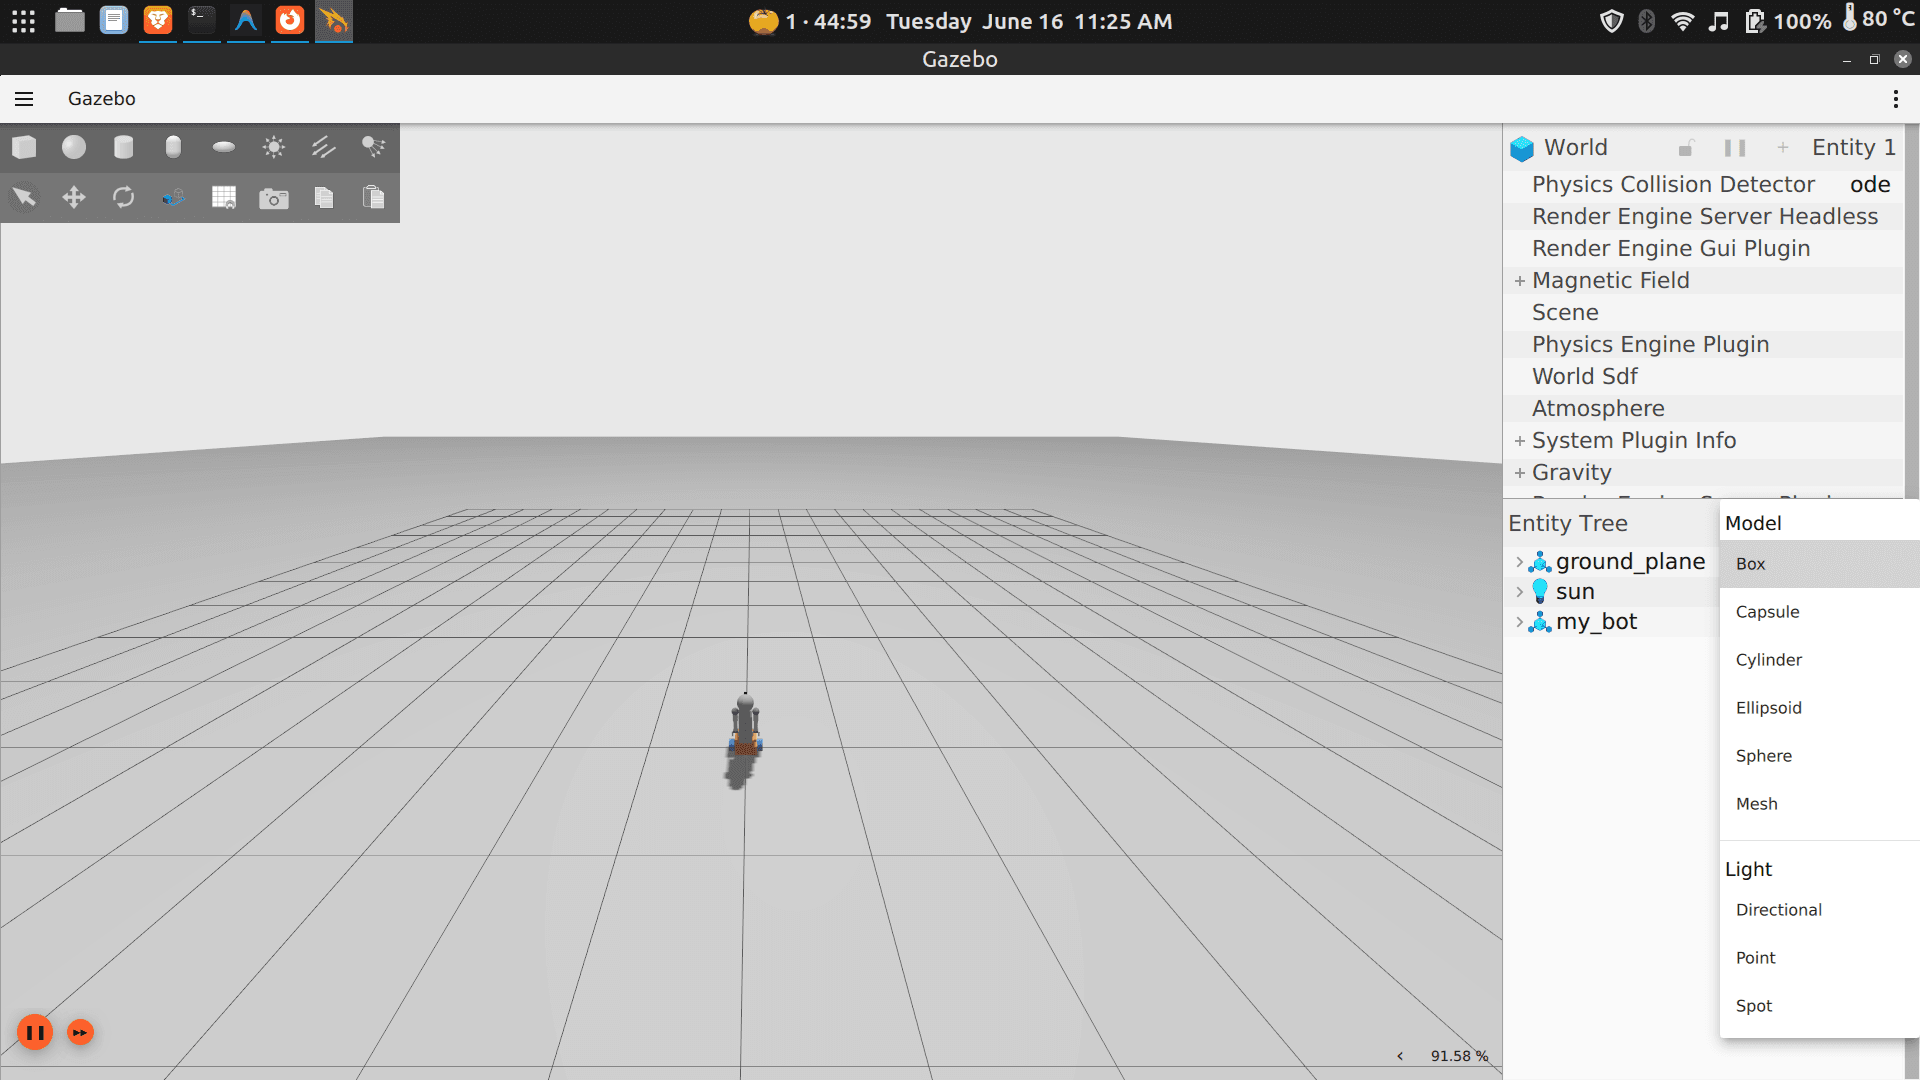Choose Capsule from the Model menu

coord(1820,612)
